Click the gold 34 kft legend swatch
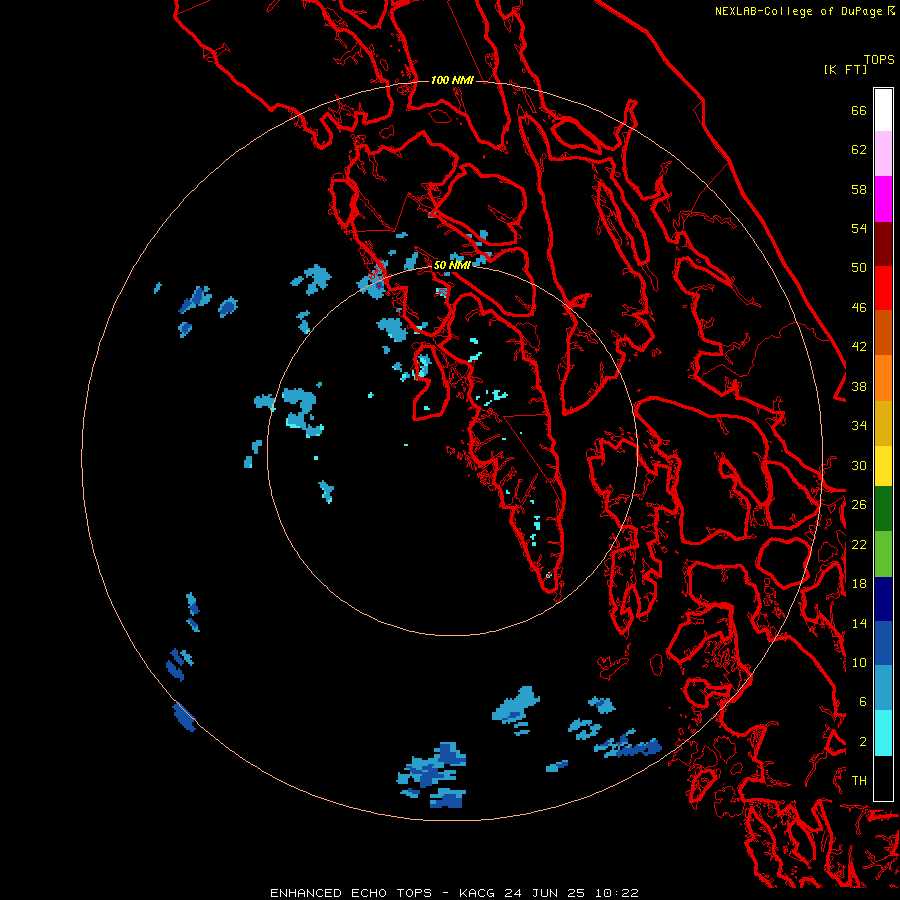 (883, 422)
